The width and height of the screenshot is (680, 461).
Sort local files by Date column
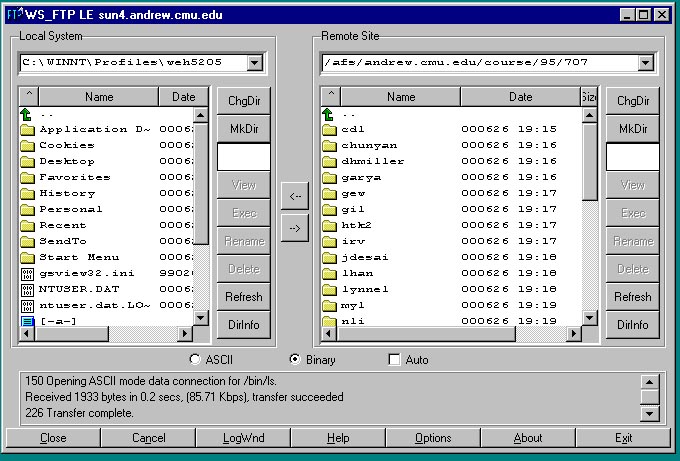tap(184, 97)
